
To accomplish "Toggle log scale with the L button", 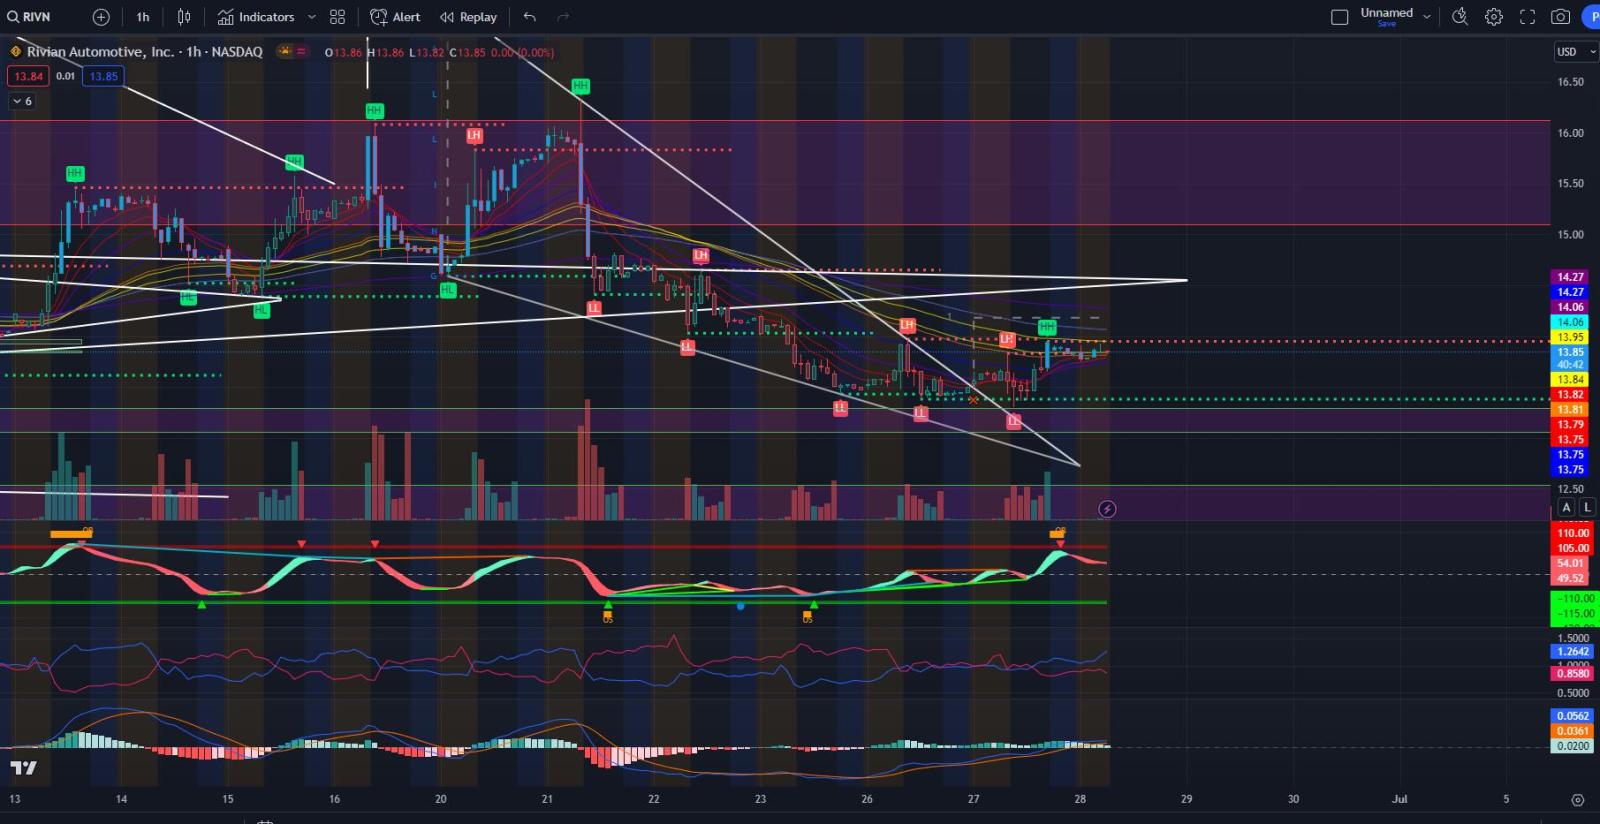I will 1587,508.
